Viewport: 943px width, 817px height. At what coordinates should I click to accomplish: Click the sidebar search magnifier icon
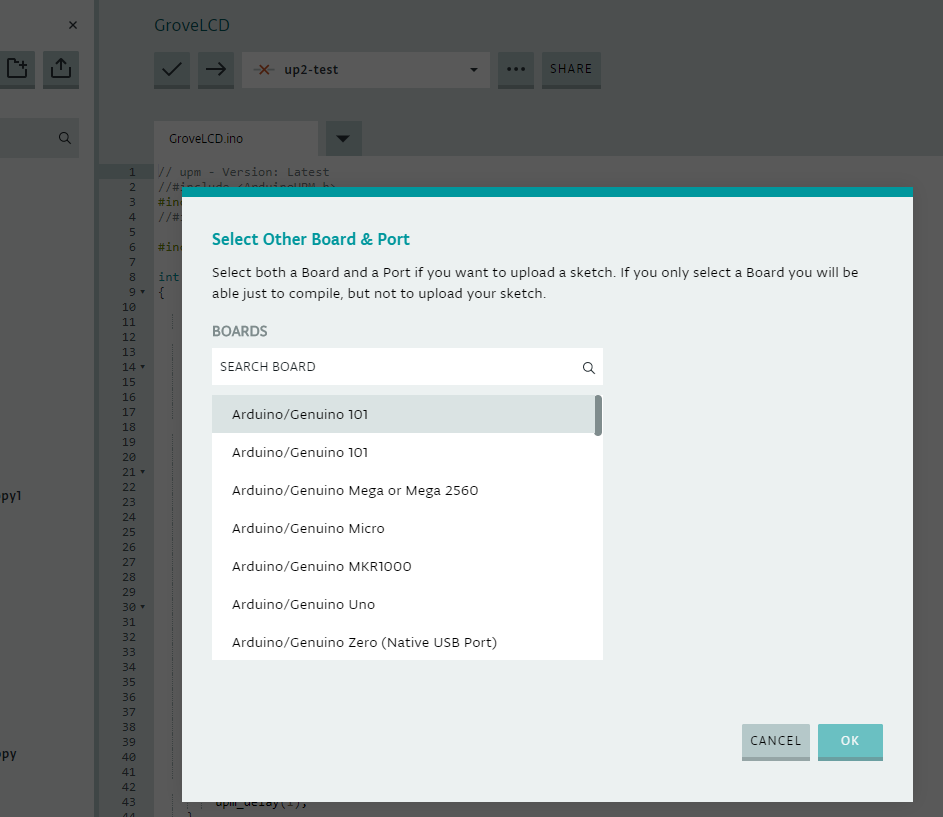coord(64,137)
